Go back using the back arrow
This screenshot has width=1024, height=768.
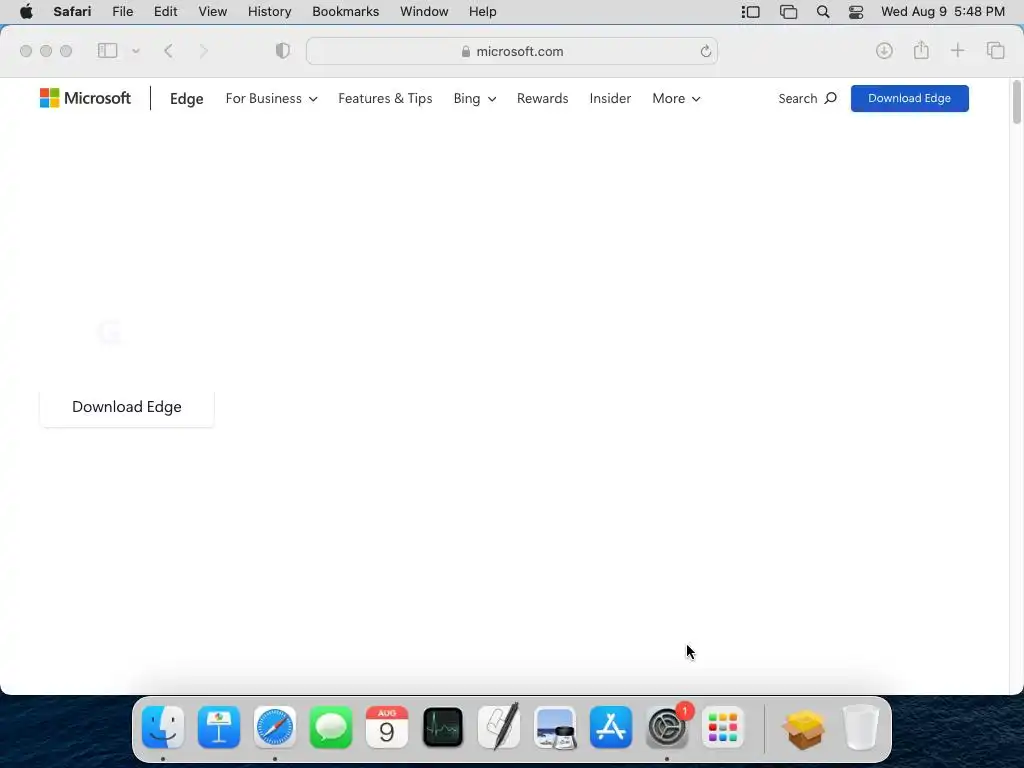168,51
